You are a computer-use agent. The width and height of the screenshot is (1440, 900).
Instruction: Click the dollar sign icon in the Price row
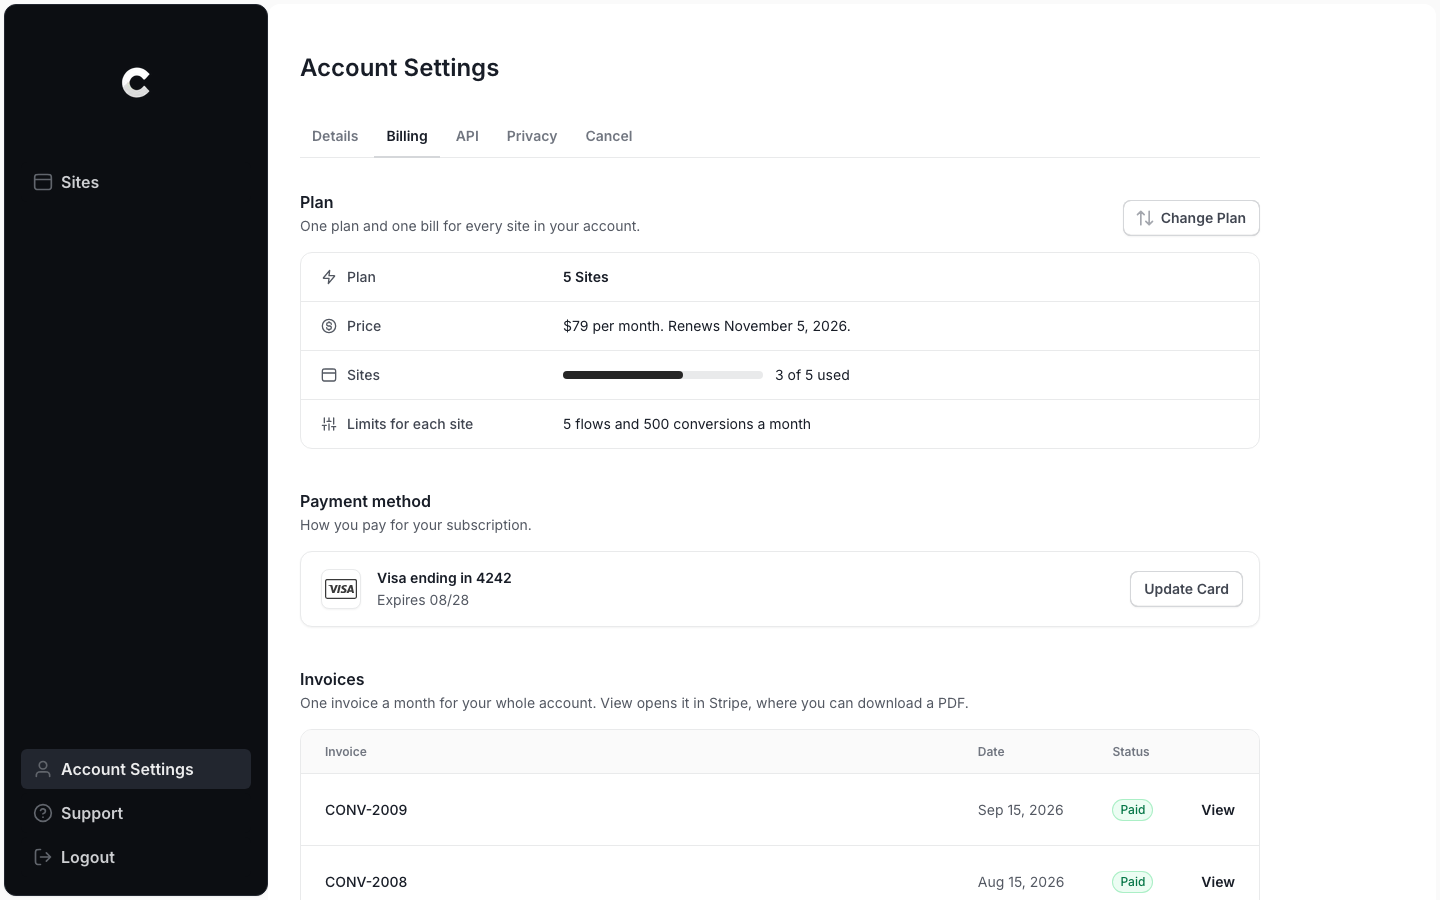click(x=329, y=326)
